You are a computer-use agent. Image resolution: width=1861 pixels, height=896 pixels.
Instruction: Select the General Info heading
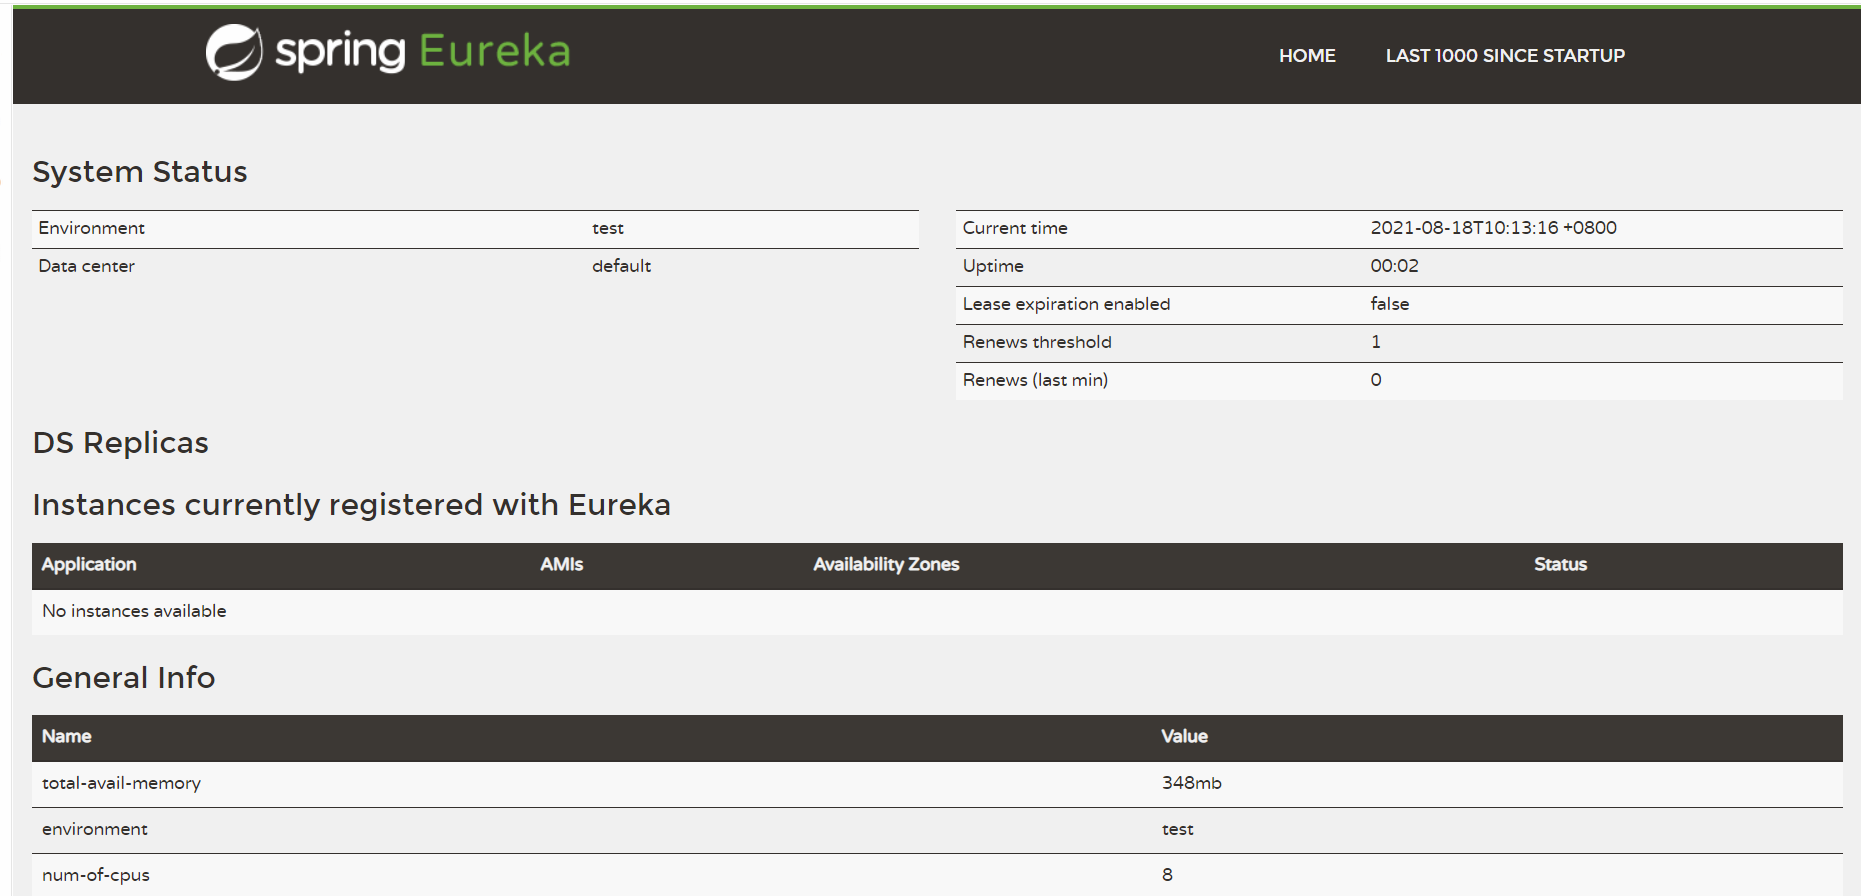124,678
